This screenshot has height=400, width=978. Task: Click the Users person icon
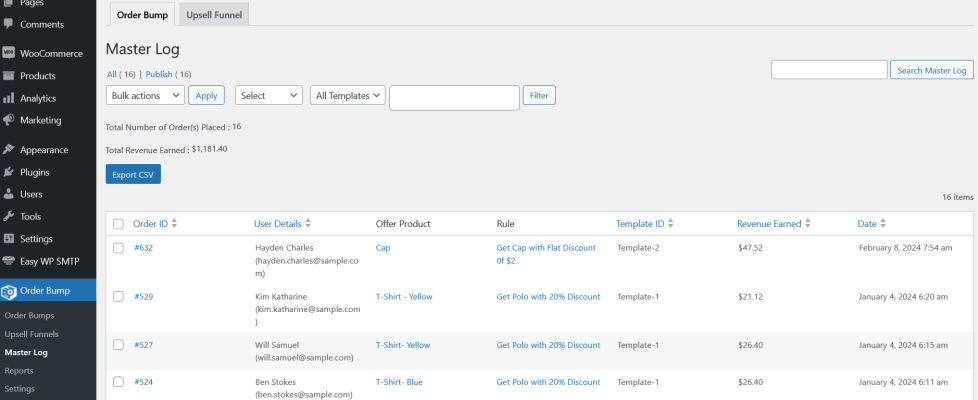[x=9, y=194]
